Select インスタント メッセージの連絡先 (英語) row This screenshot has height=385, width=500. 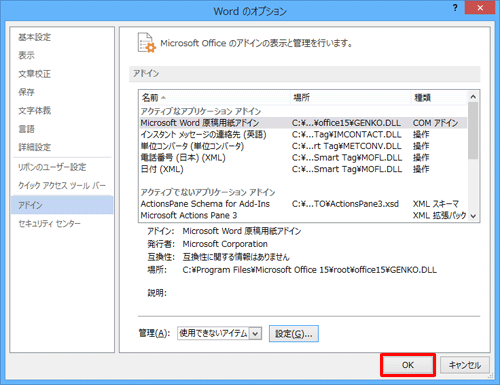coord(303,135)
